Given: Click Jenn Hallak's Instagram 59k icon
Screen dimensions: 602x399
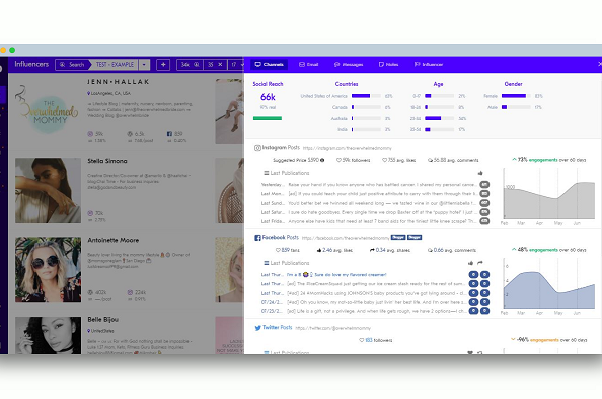Looking at the screenshot, I should pyautogui.click(x=90, y=134).
